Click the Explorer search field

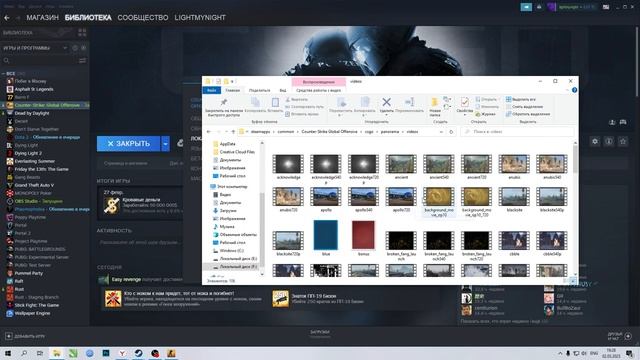517,132
